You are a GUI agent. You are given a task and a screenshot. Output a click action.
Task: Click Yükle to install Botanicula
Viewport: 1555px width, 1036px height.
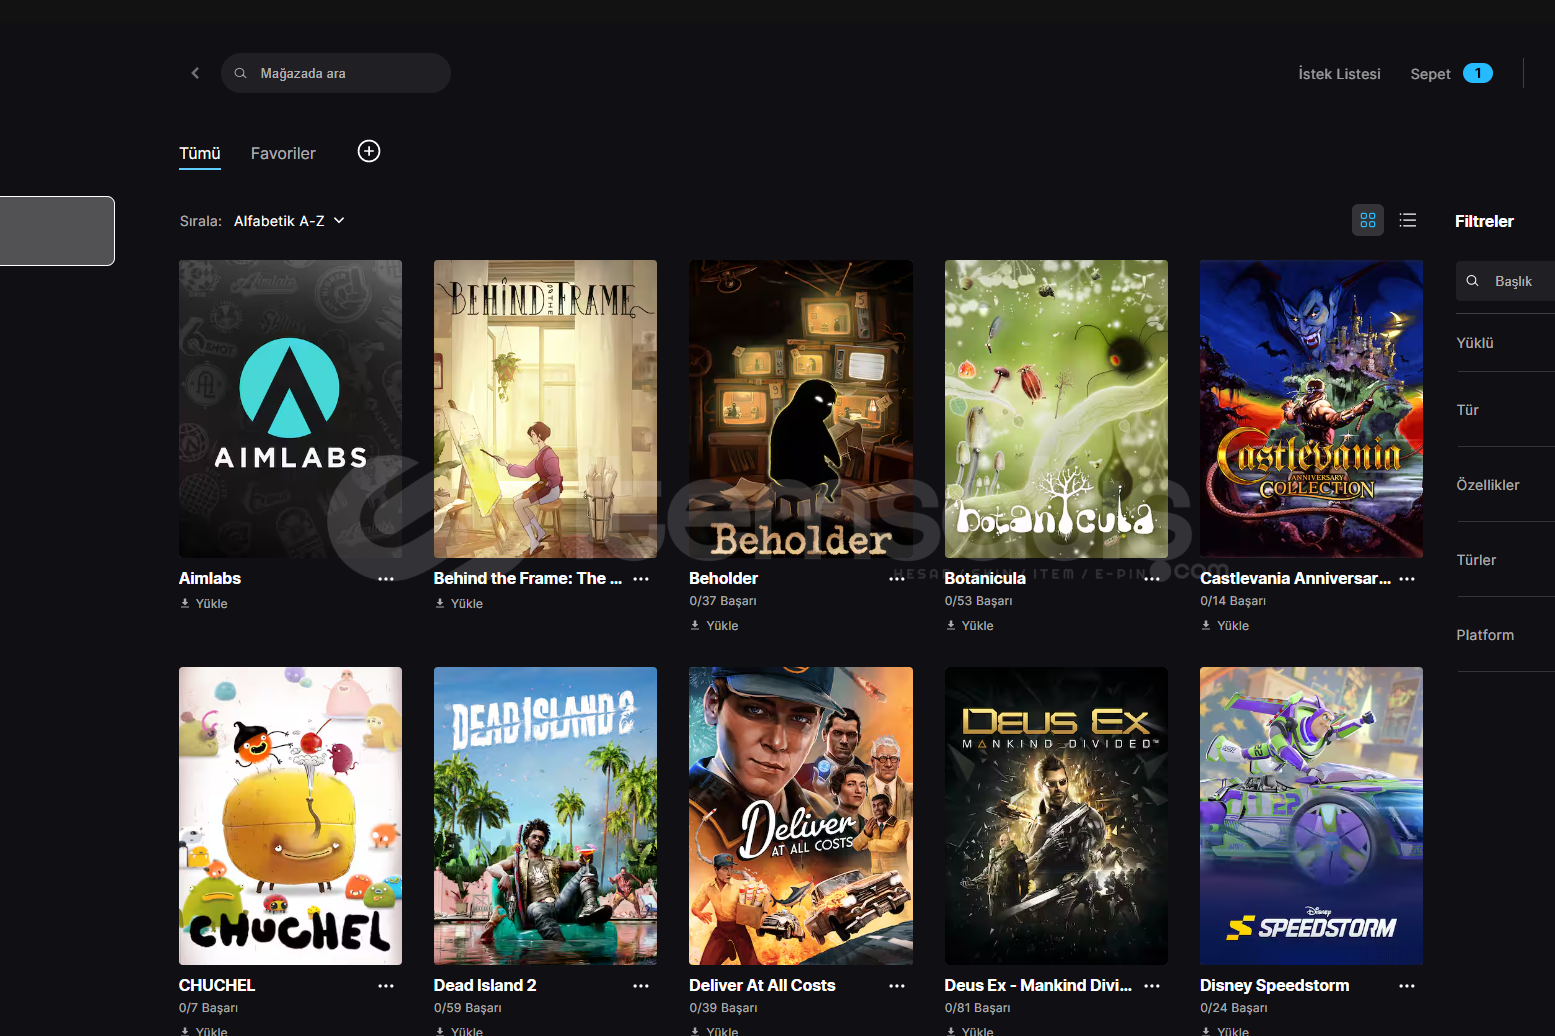(970, 626)
